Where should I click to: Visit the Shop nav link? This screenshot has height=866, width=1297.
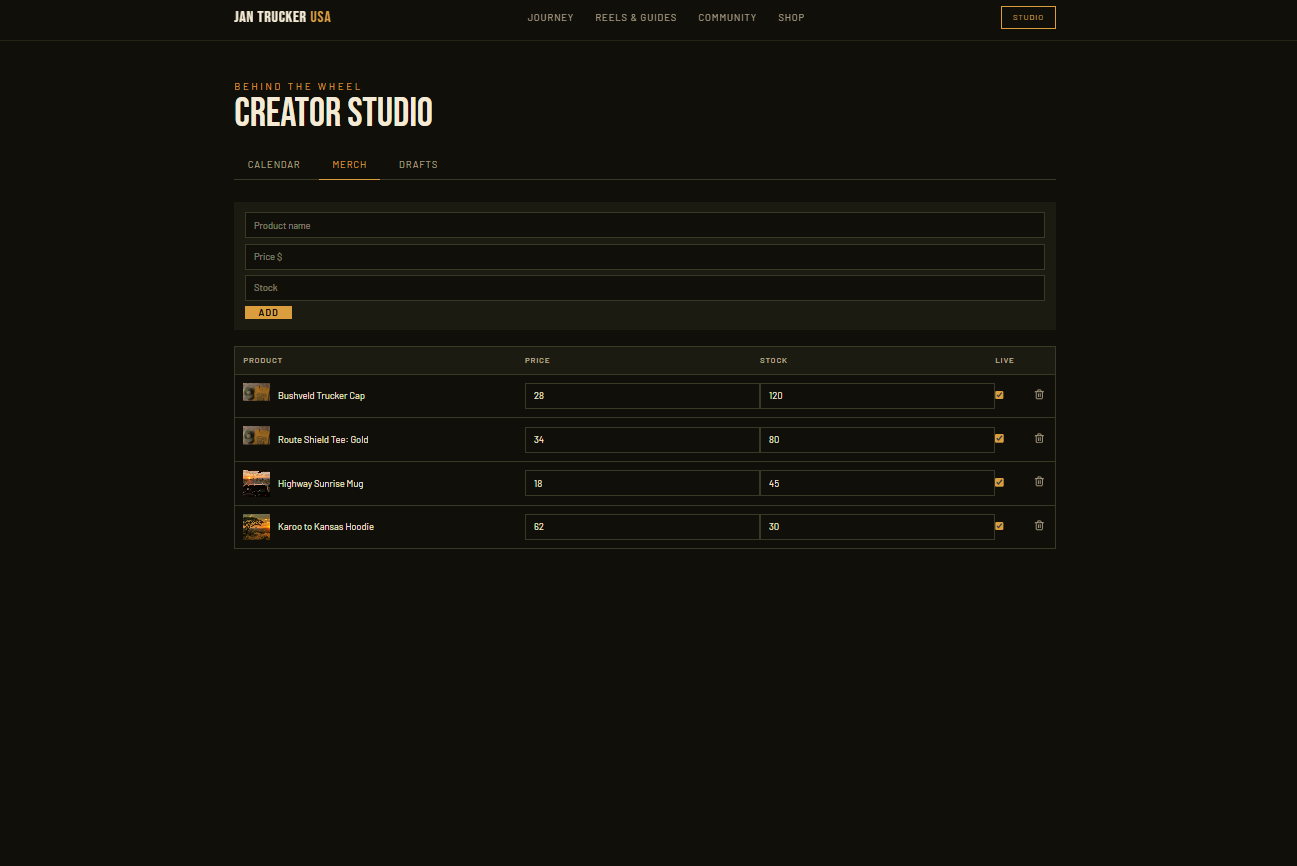tap(791, 18)
